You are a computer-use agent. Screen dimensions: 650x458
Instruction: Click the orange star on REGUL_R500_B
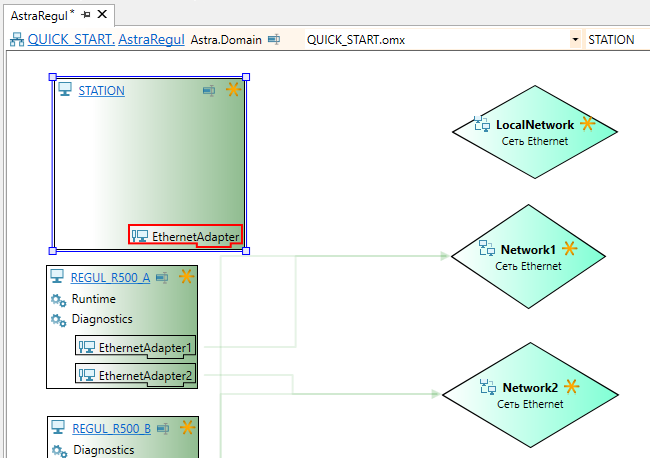[x=187, y=428]
